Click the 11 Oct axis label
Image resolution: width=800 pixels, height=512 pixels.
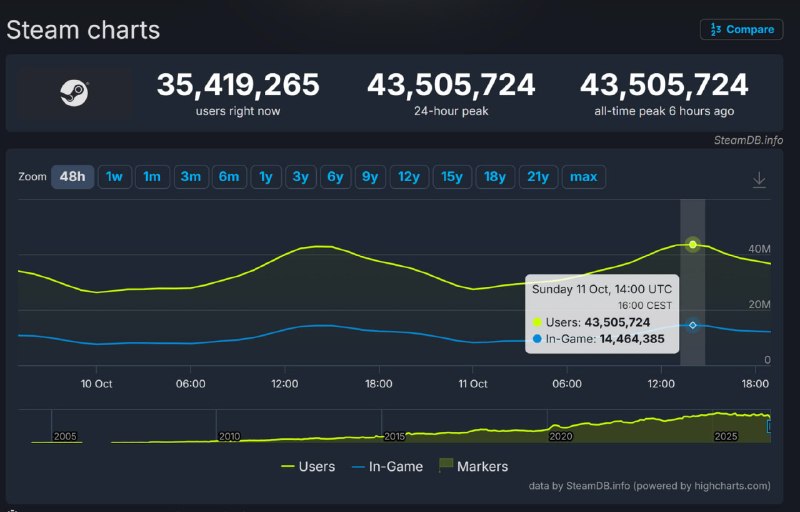pos(473,384)
